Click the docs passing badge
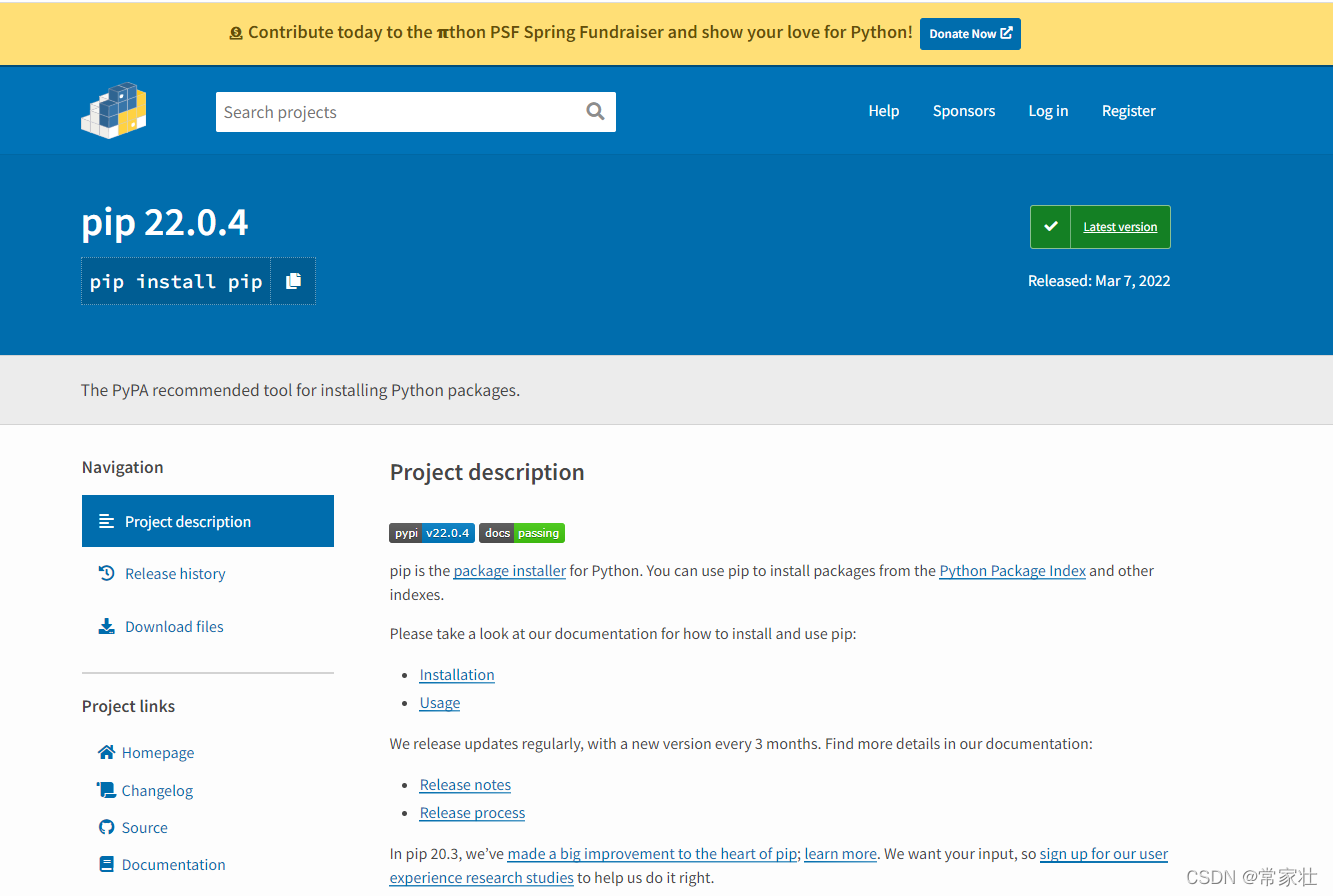This screenshot has height=896, width=1333. tap(522, 533)
